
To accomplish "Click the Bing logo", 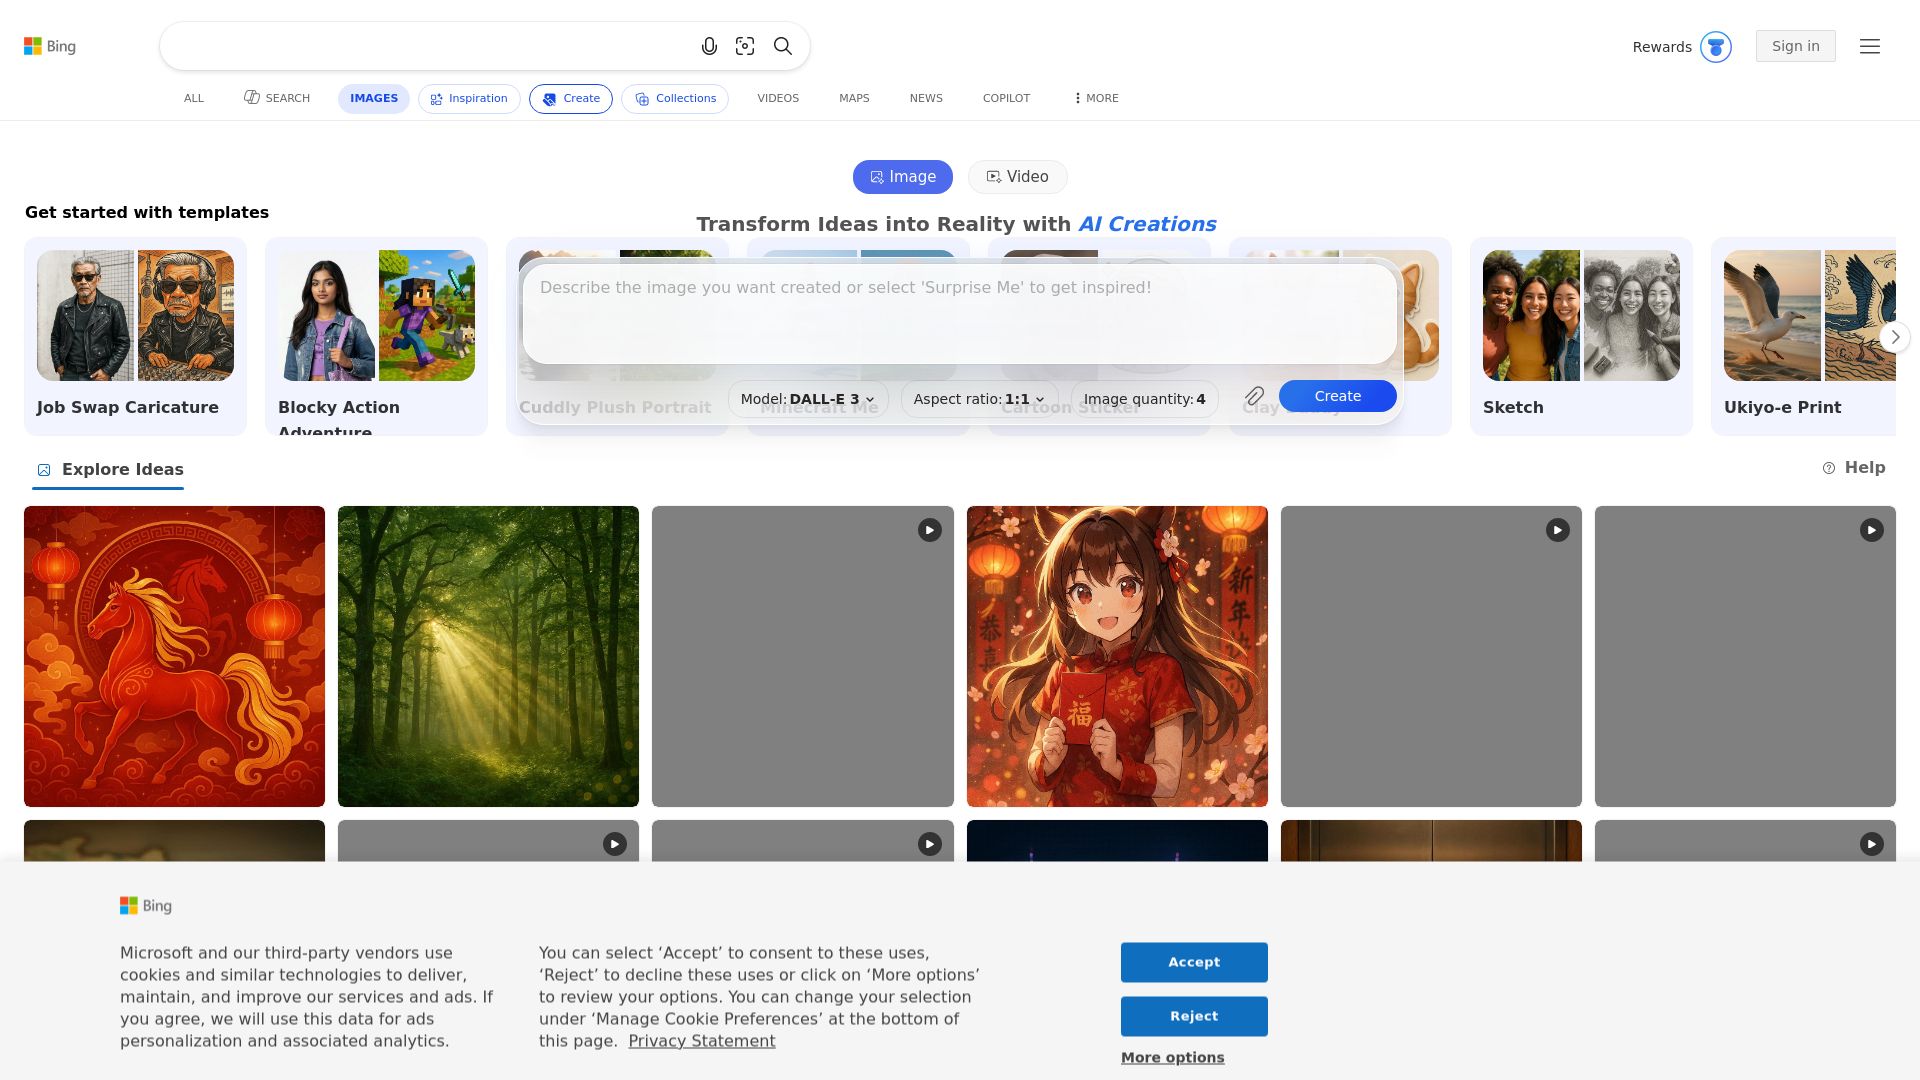I will pos(50,46).
